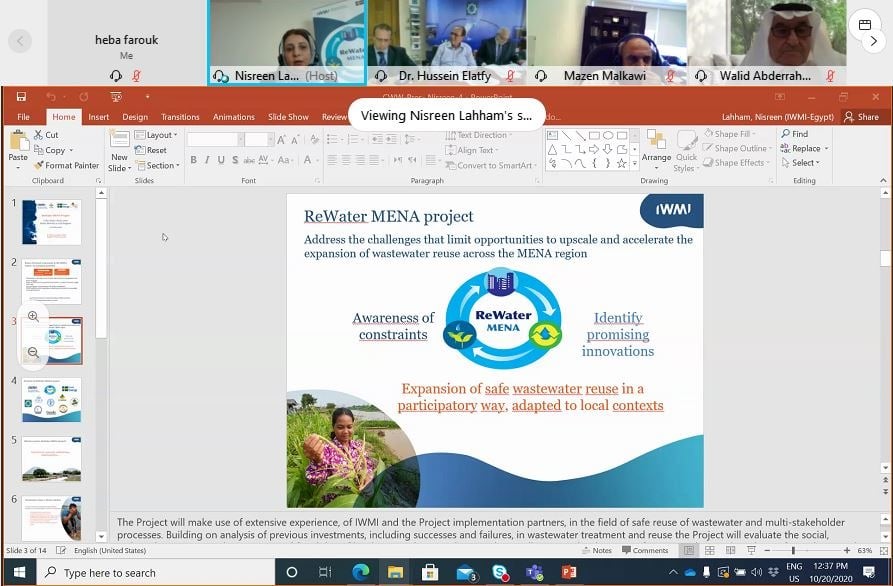Show the next participants with right arrow
Image resolution: width=893 pixels, height=586 pixels.
coord(874,41)
